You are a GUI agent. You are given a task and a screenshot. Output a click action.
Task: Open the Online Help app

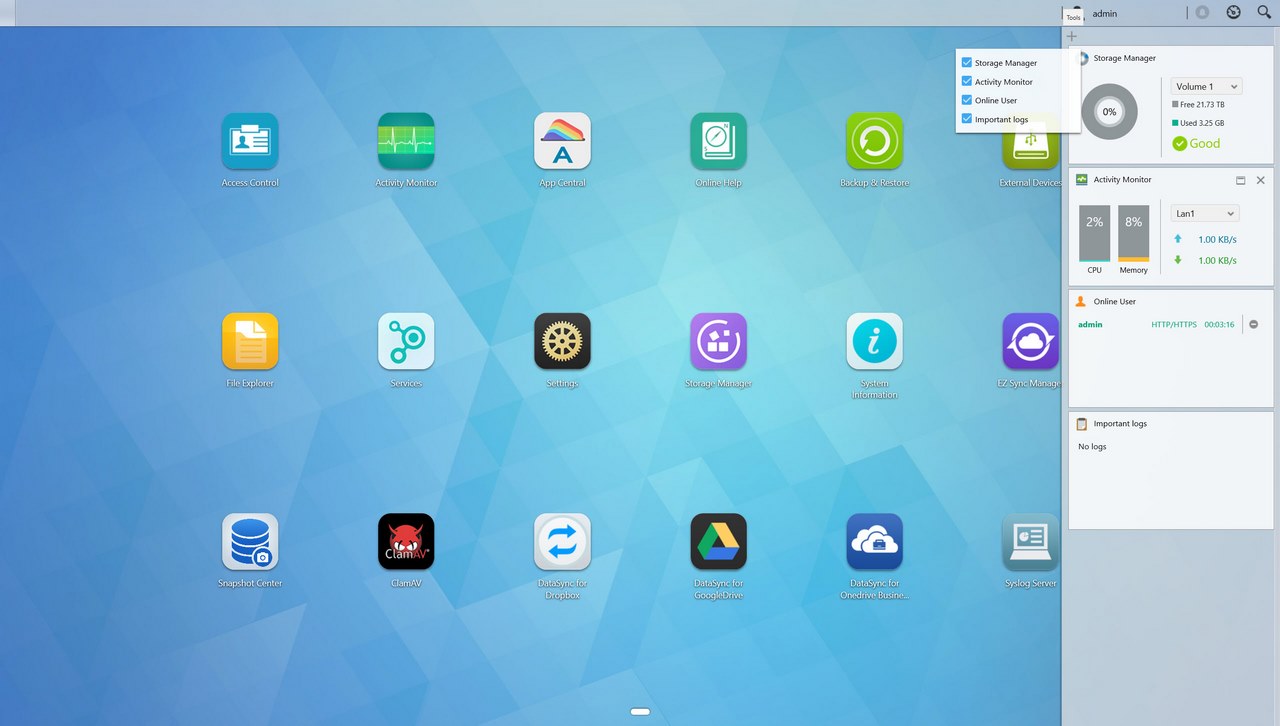click(718, 141)
